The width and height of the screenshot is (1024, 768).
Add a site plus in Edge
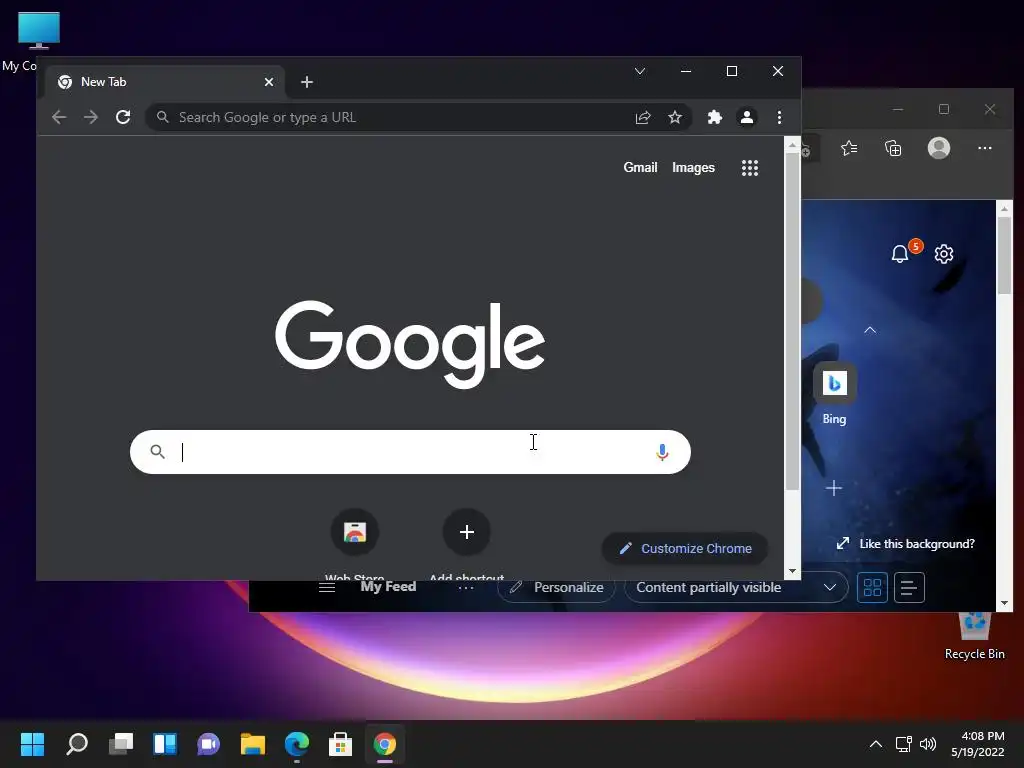click(x=833, y=488)
